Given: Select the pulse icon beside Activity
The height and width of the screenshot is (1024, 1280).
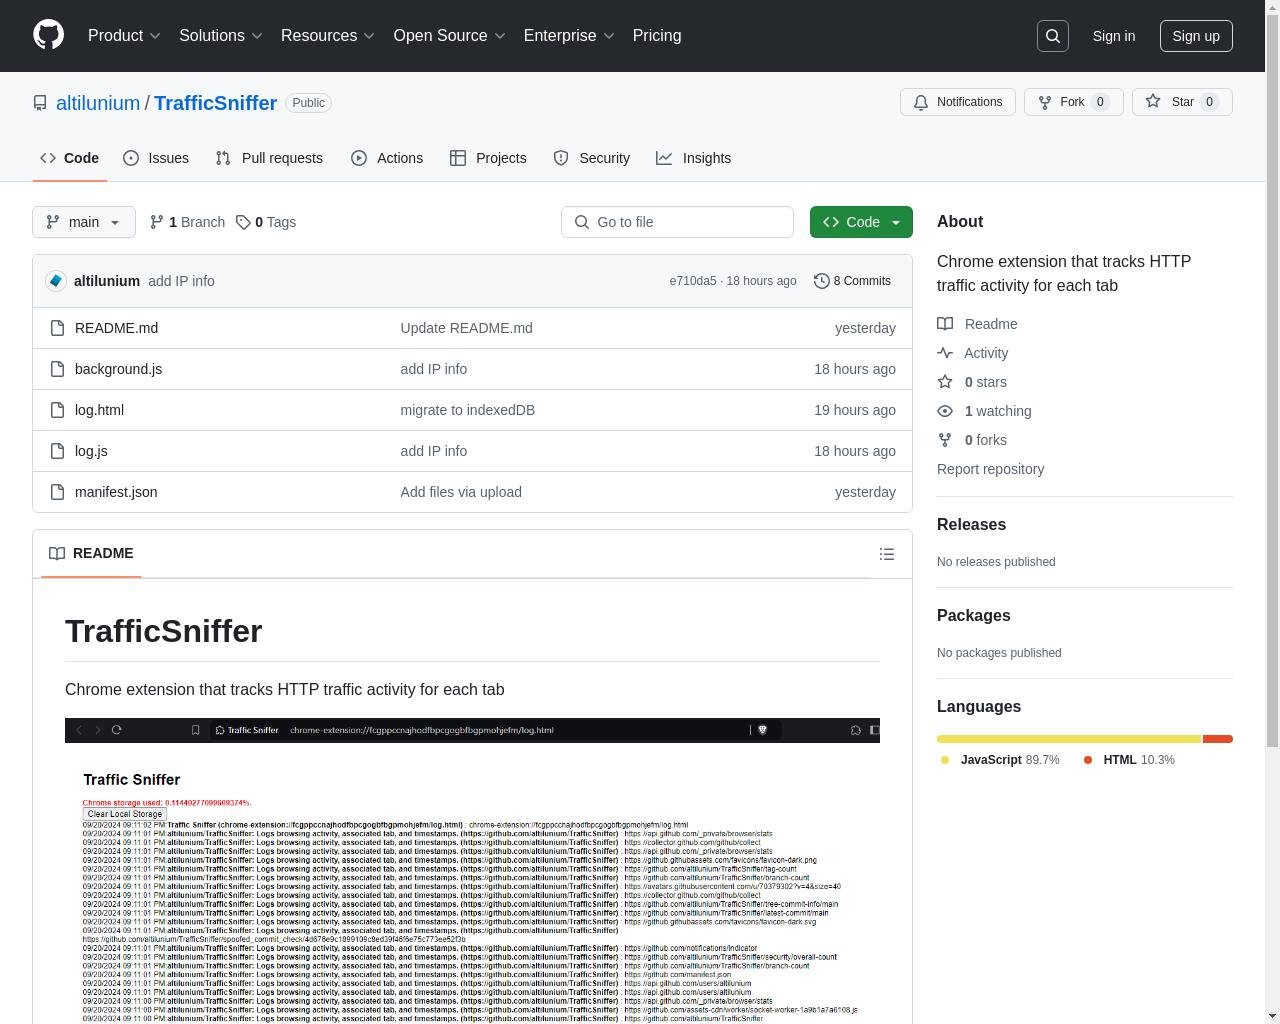Looking at the screenshot, I should [x=945, y=353].
